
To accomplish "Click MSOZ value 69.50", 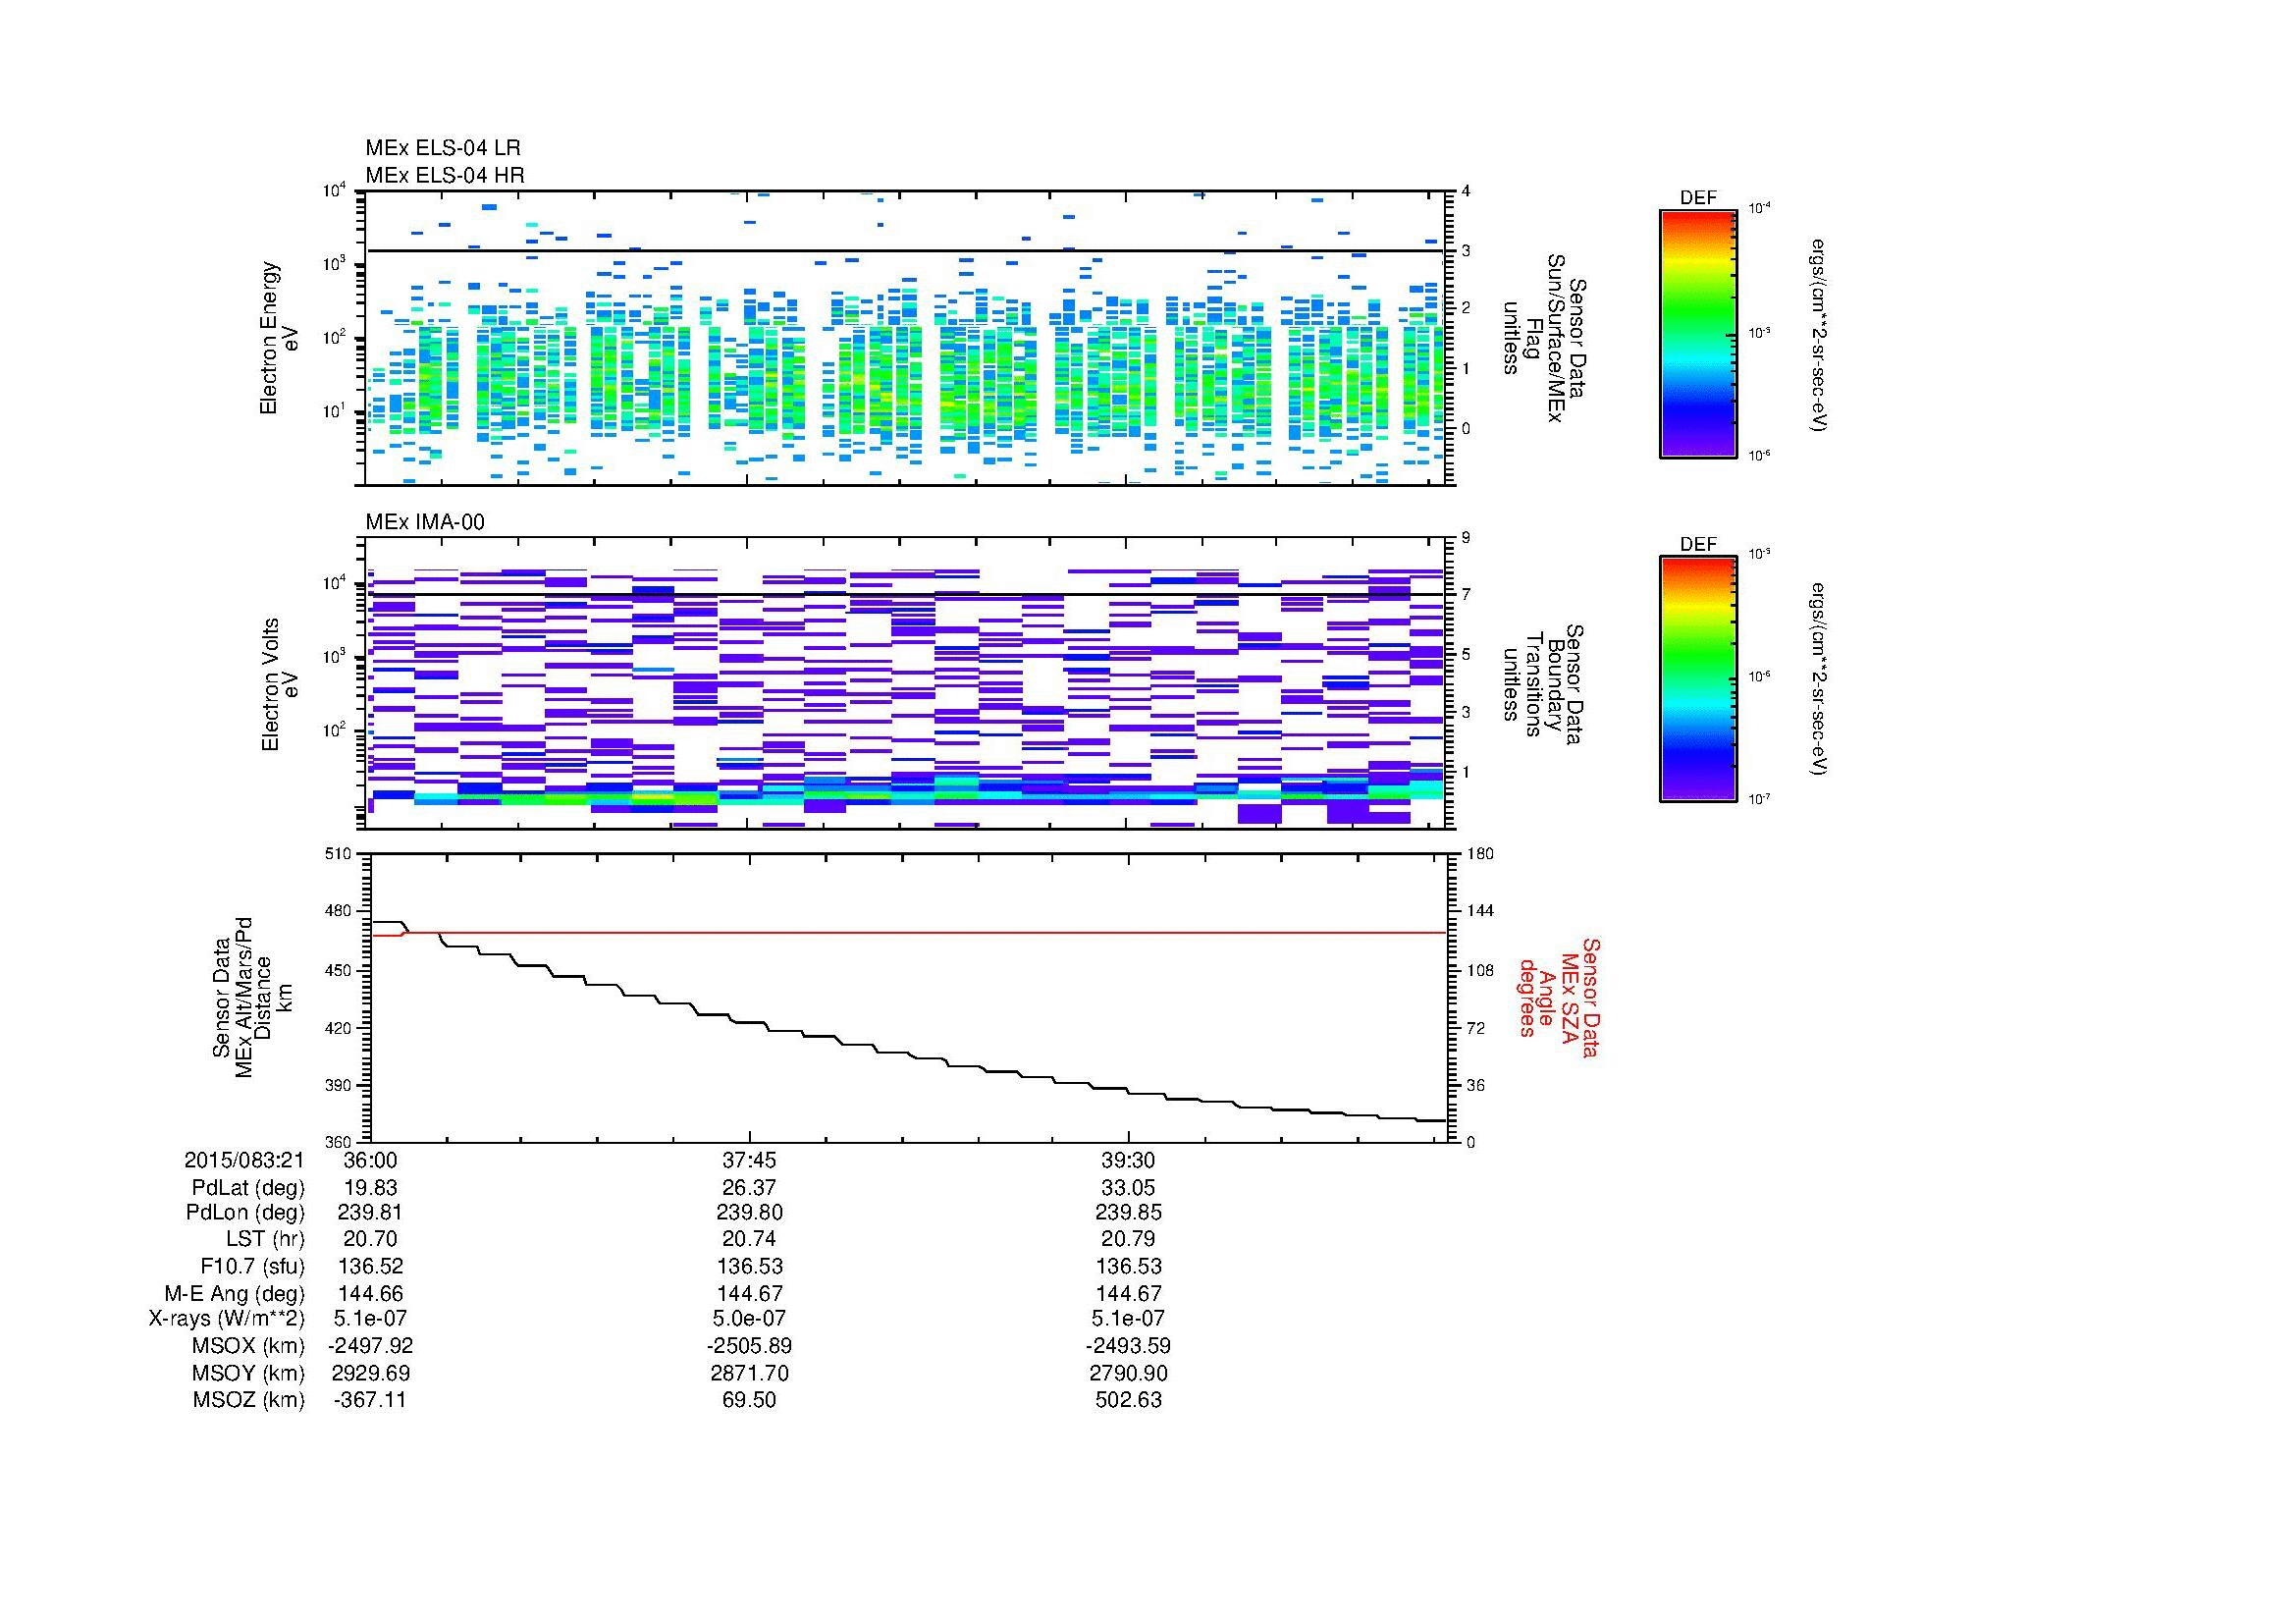I will tap(749, 1400).
